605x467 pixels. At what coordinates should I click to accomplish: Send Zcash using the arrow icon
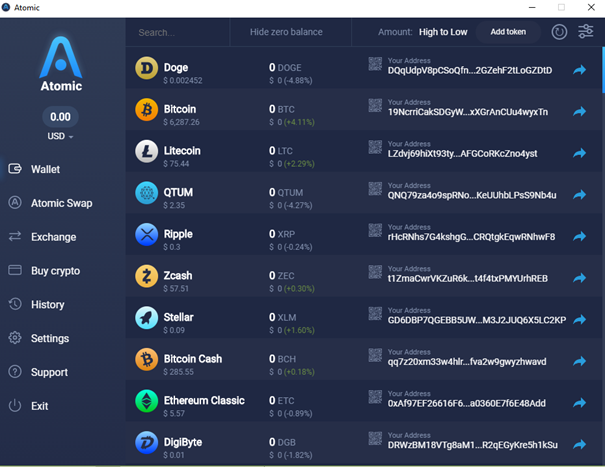580,278
